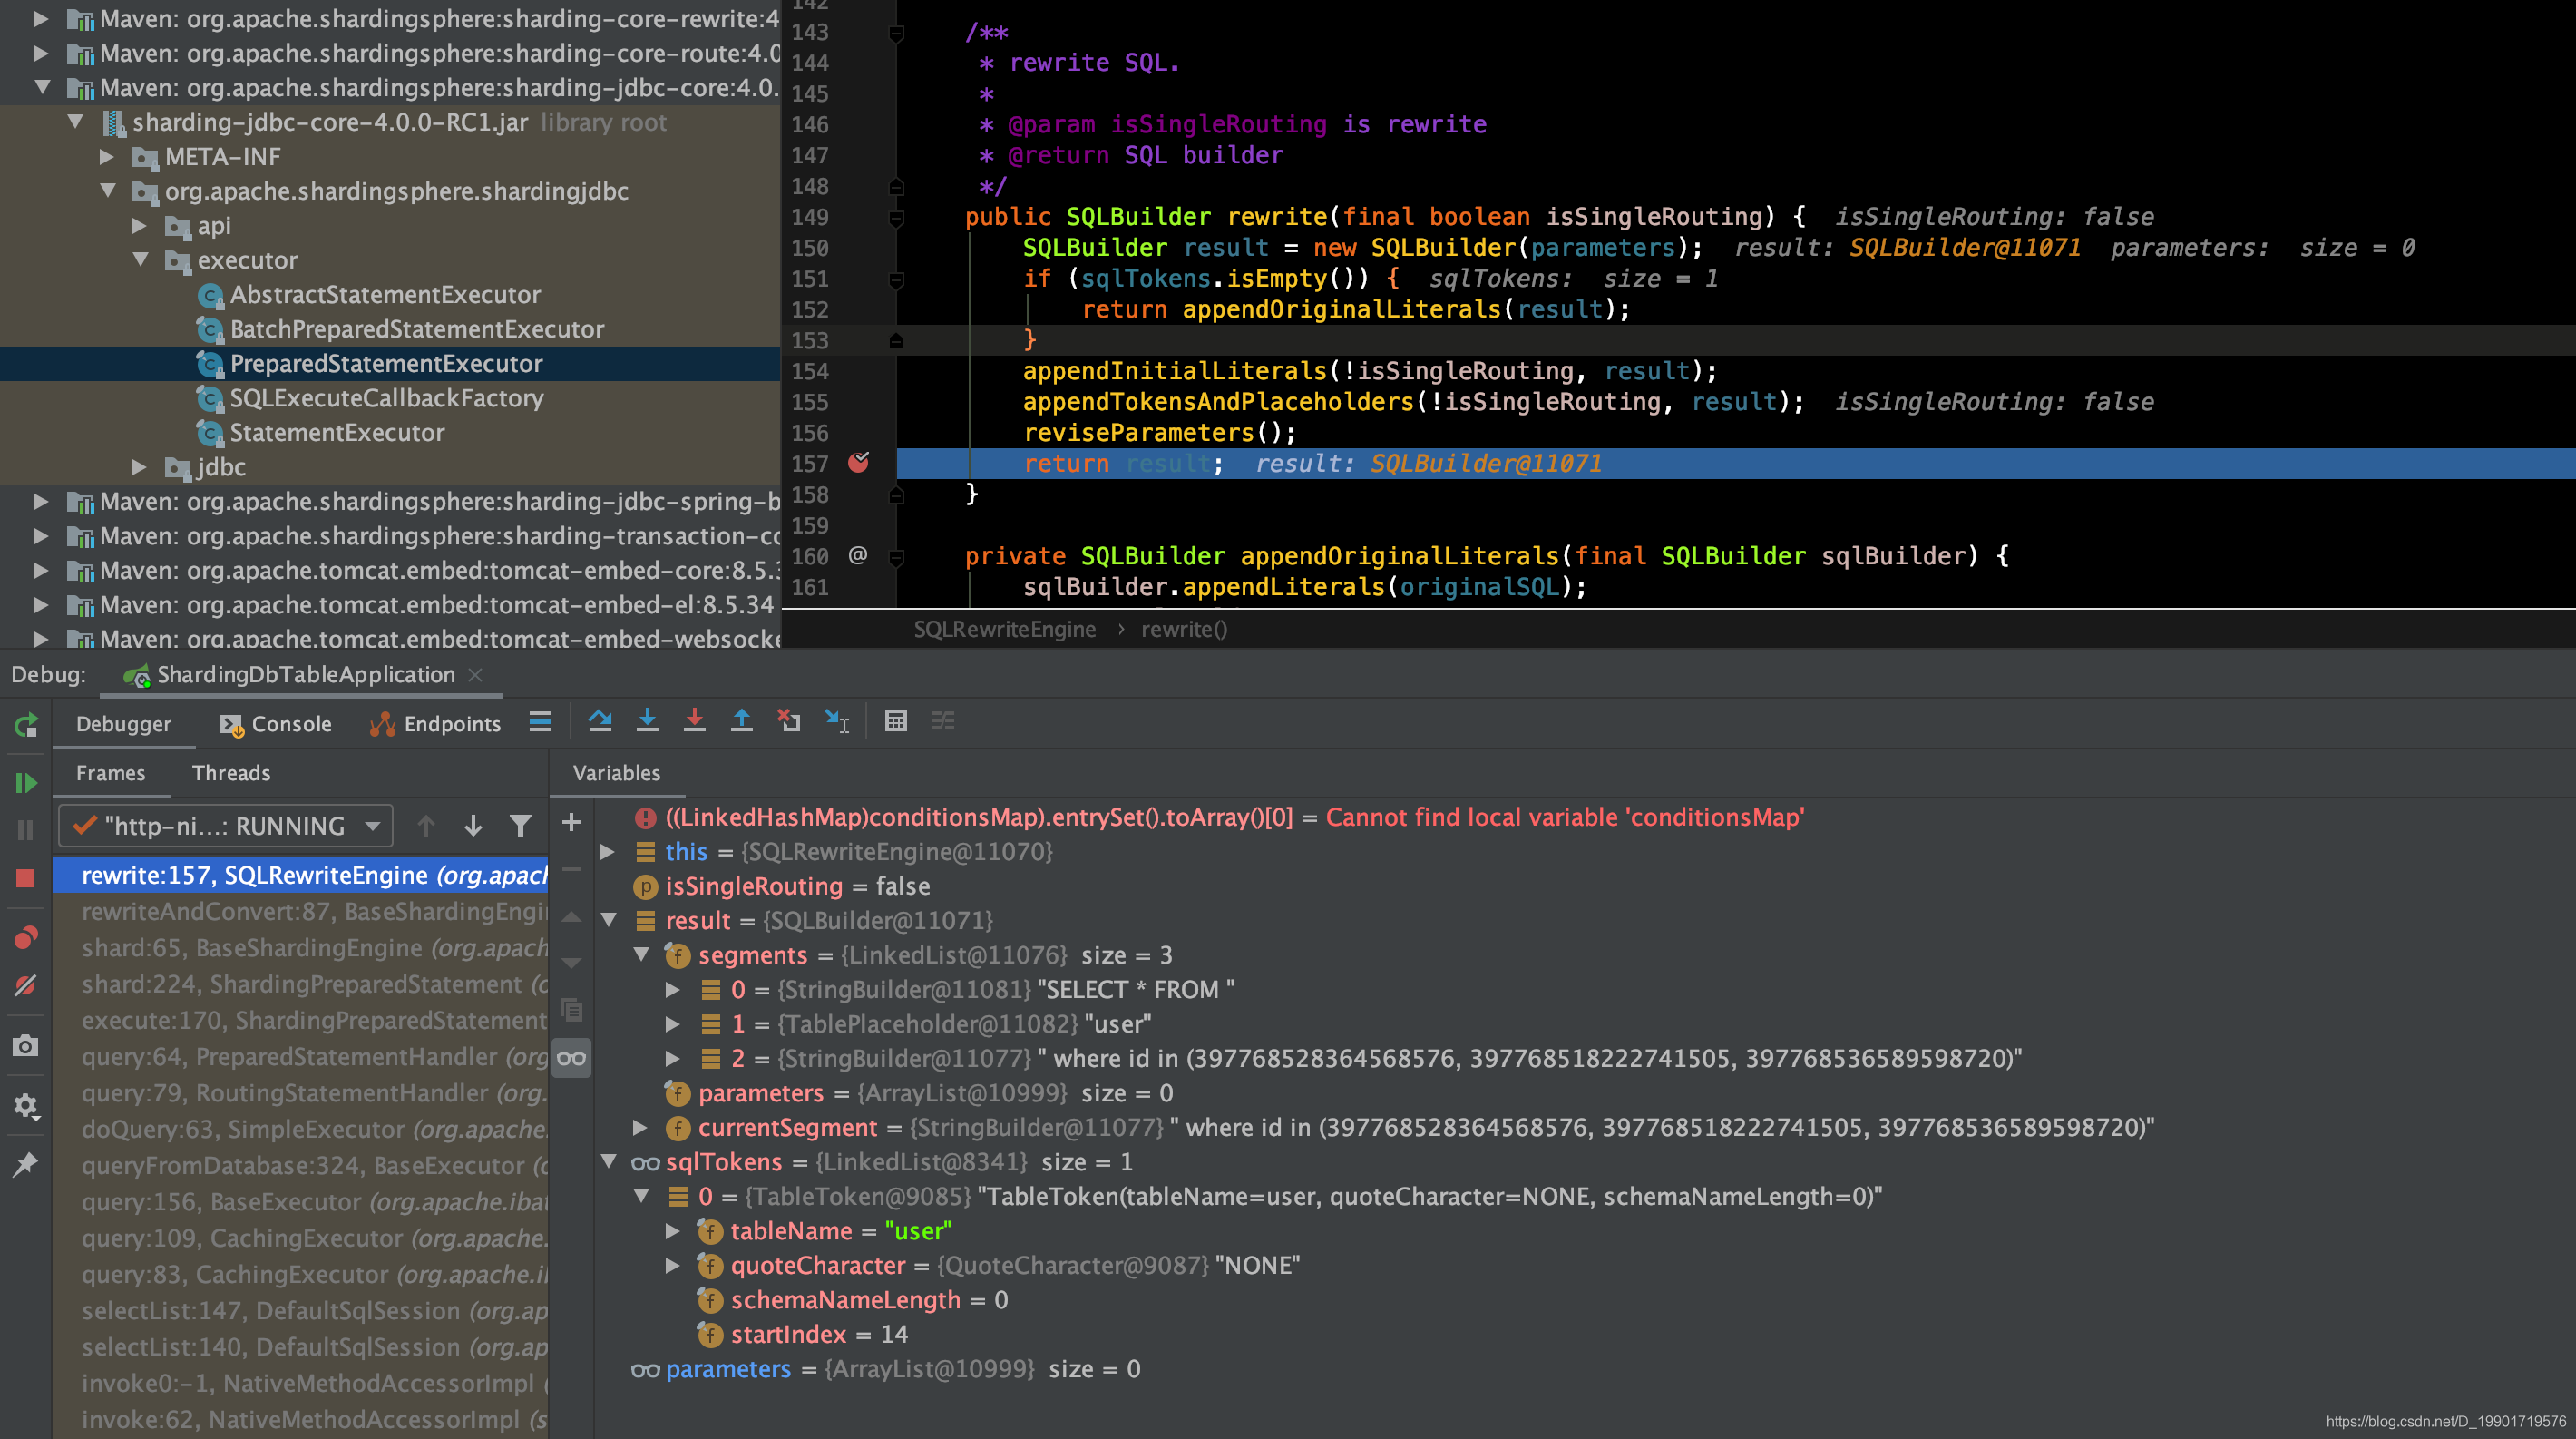Resume program with the green play icon

tap(26, 783)
